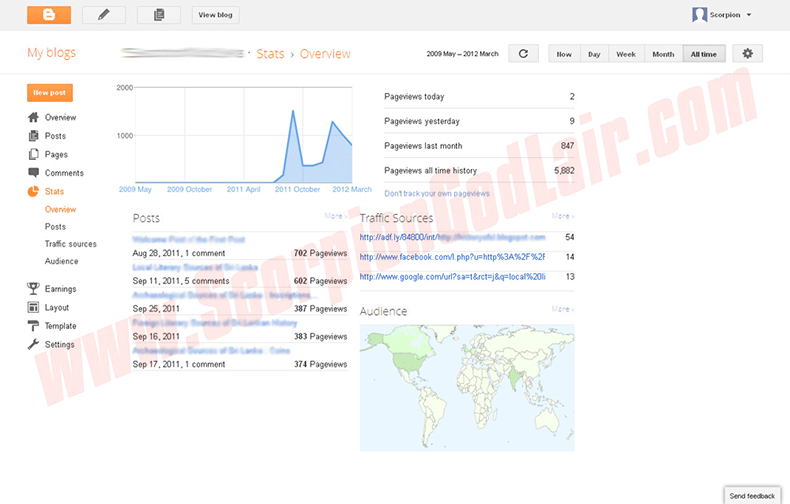This screenshot has width=790, height=504.
Task: Click the pencil new-post icon button
Action: pos(104,15)
